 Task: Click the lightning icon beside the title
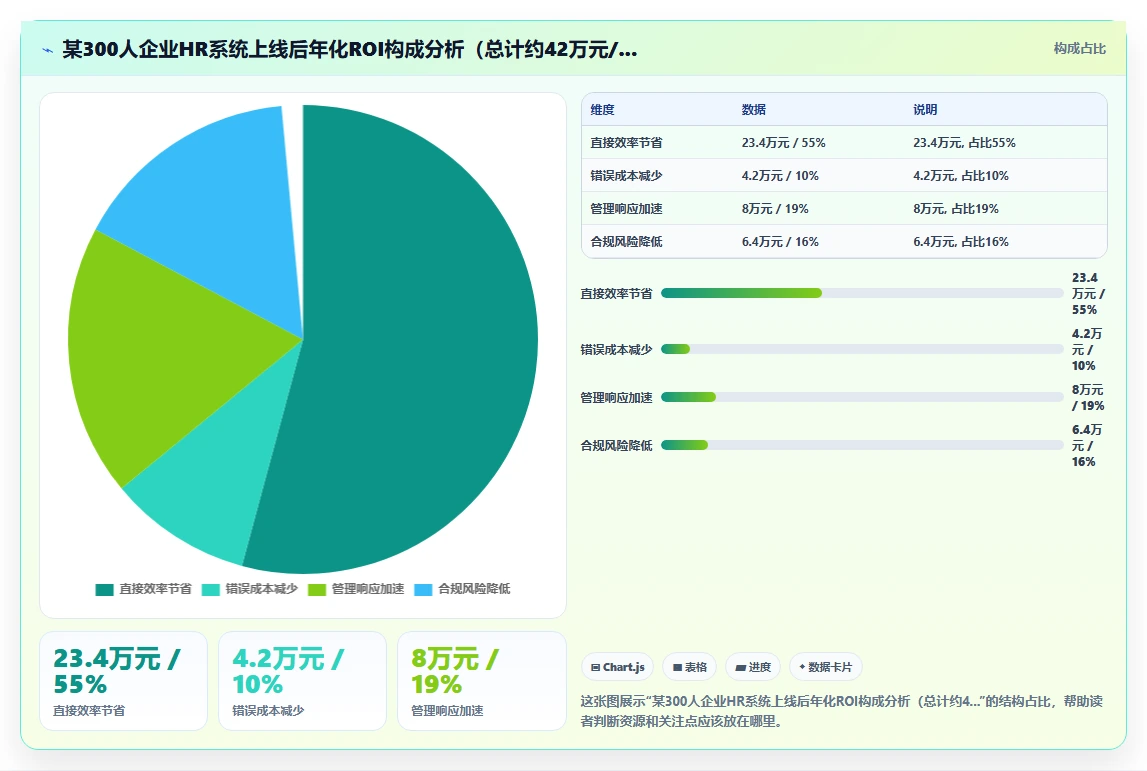pyautogui.click(x=48, y=50)
